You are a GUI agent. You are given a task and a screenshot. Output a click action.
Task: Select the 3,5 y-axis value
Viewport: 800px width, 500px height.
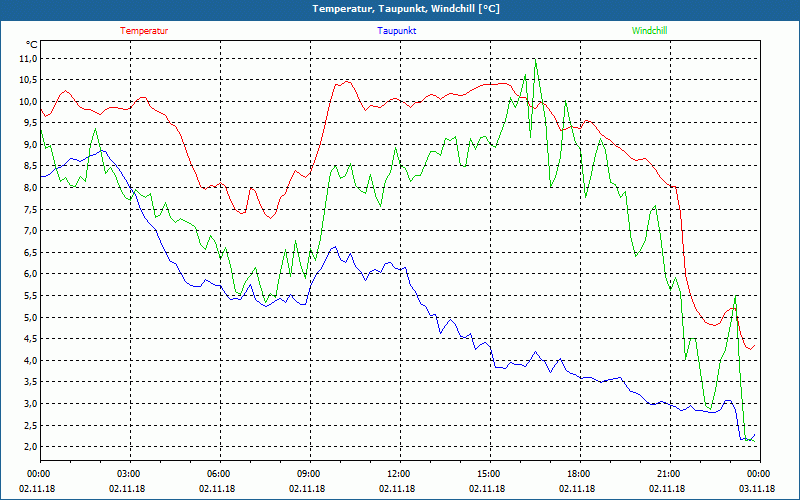click(30, 382)
